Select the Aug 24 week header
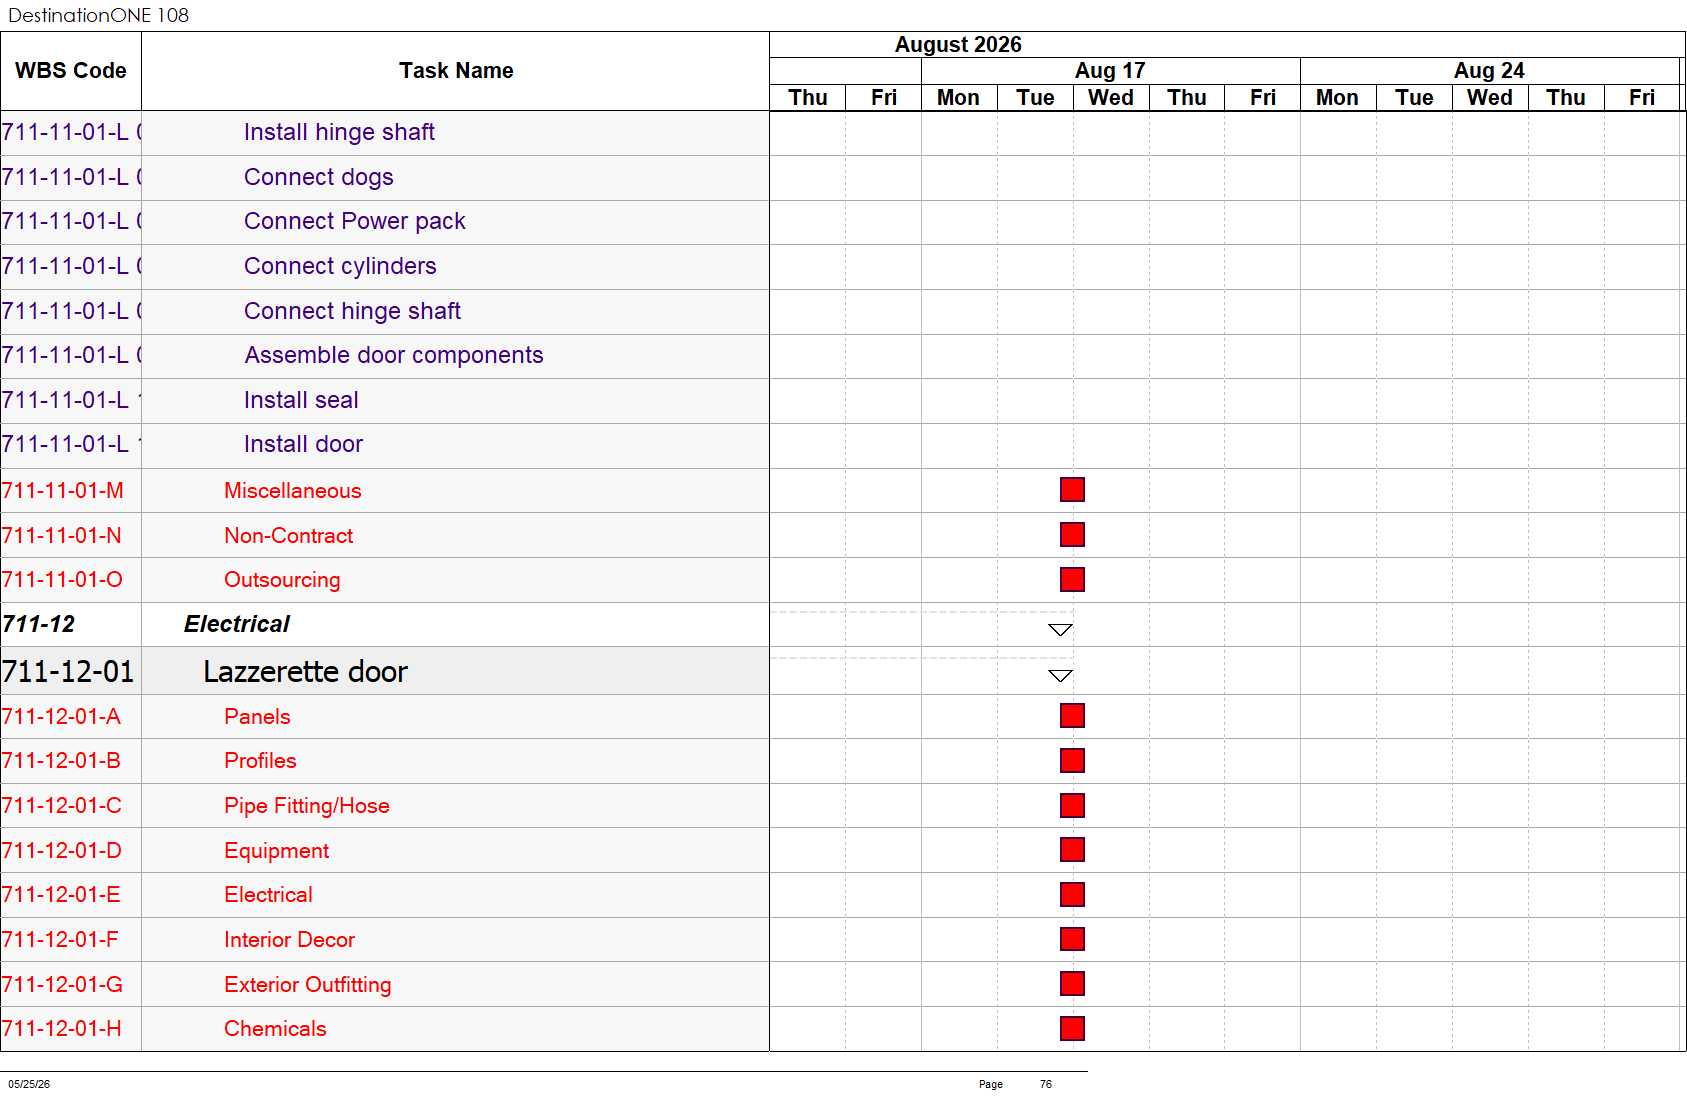 (1489, 71)
